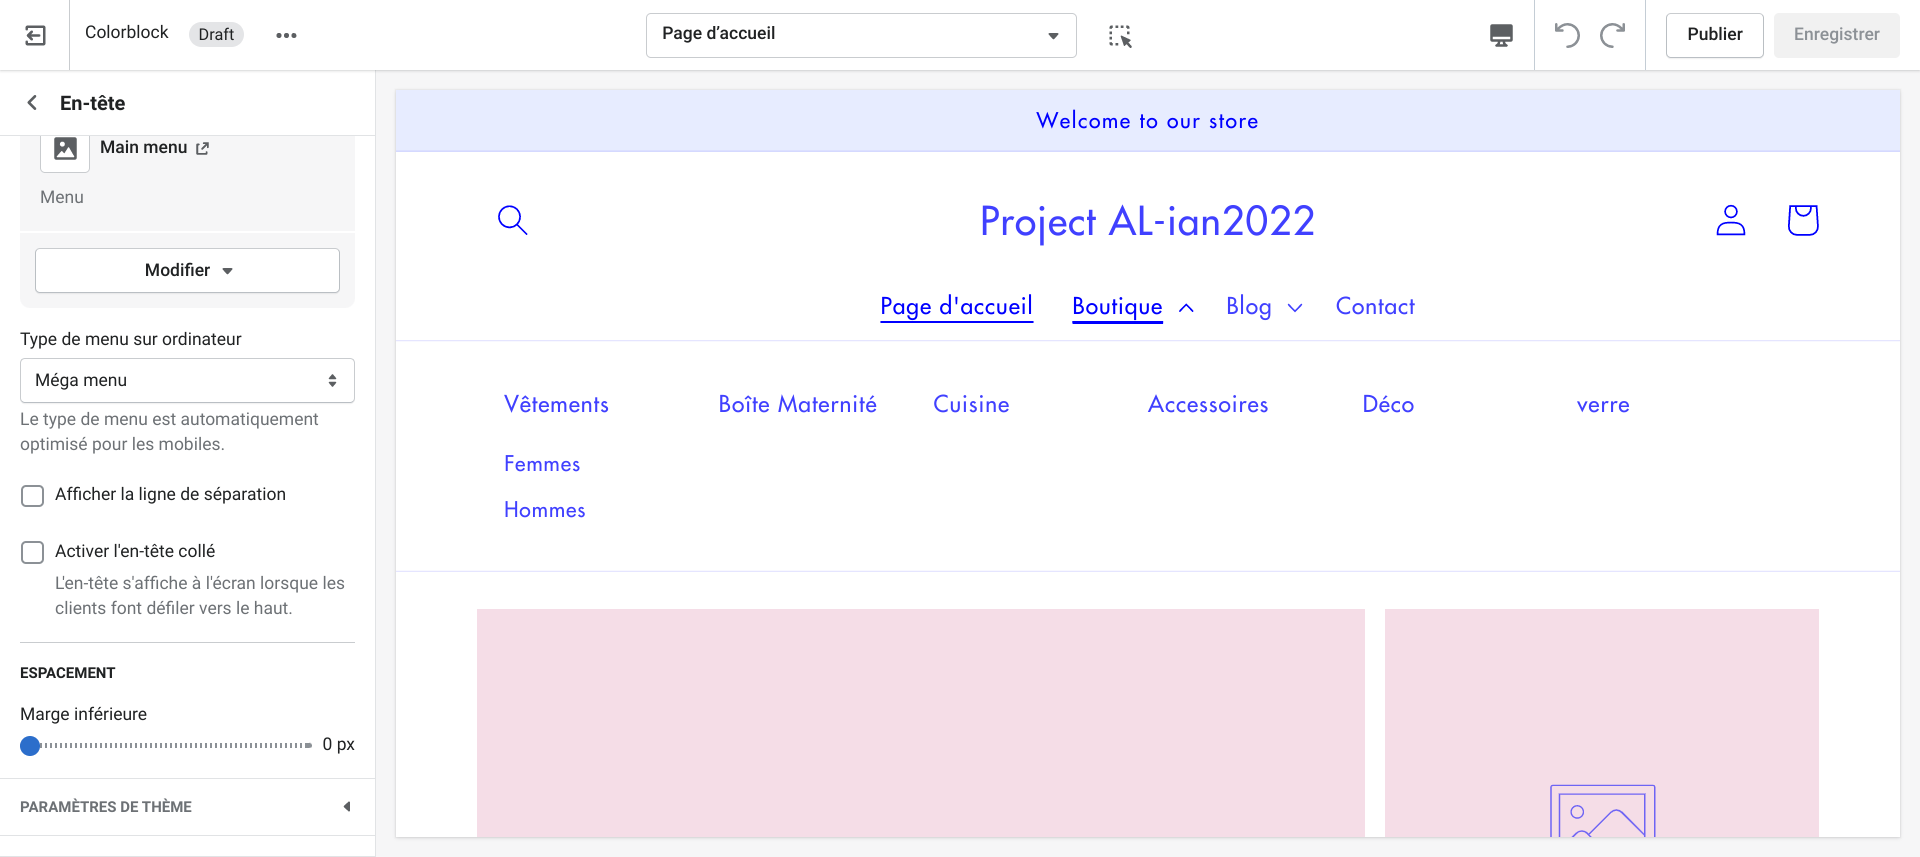The width and height of the screenshot is (1920, 857).
Task: Click the Enregistrer button
Action: [1836, 35]
